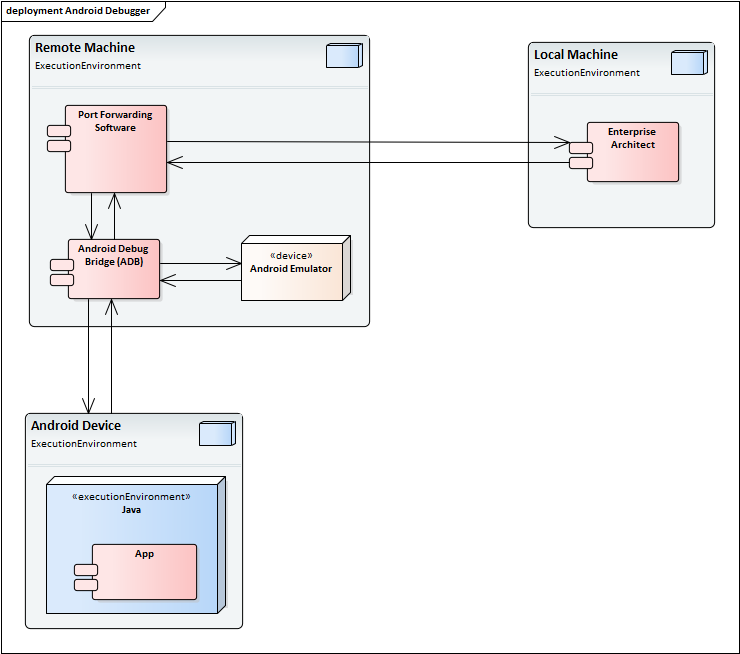Viewport: 740px width, 654px height.
Task: Click the «device» stereotype label on Android Emulator
Action: 291,255
